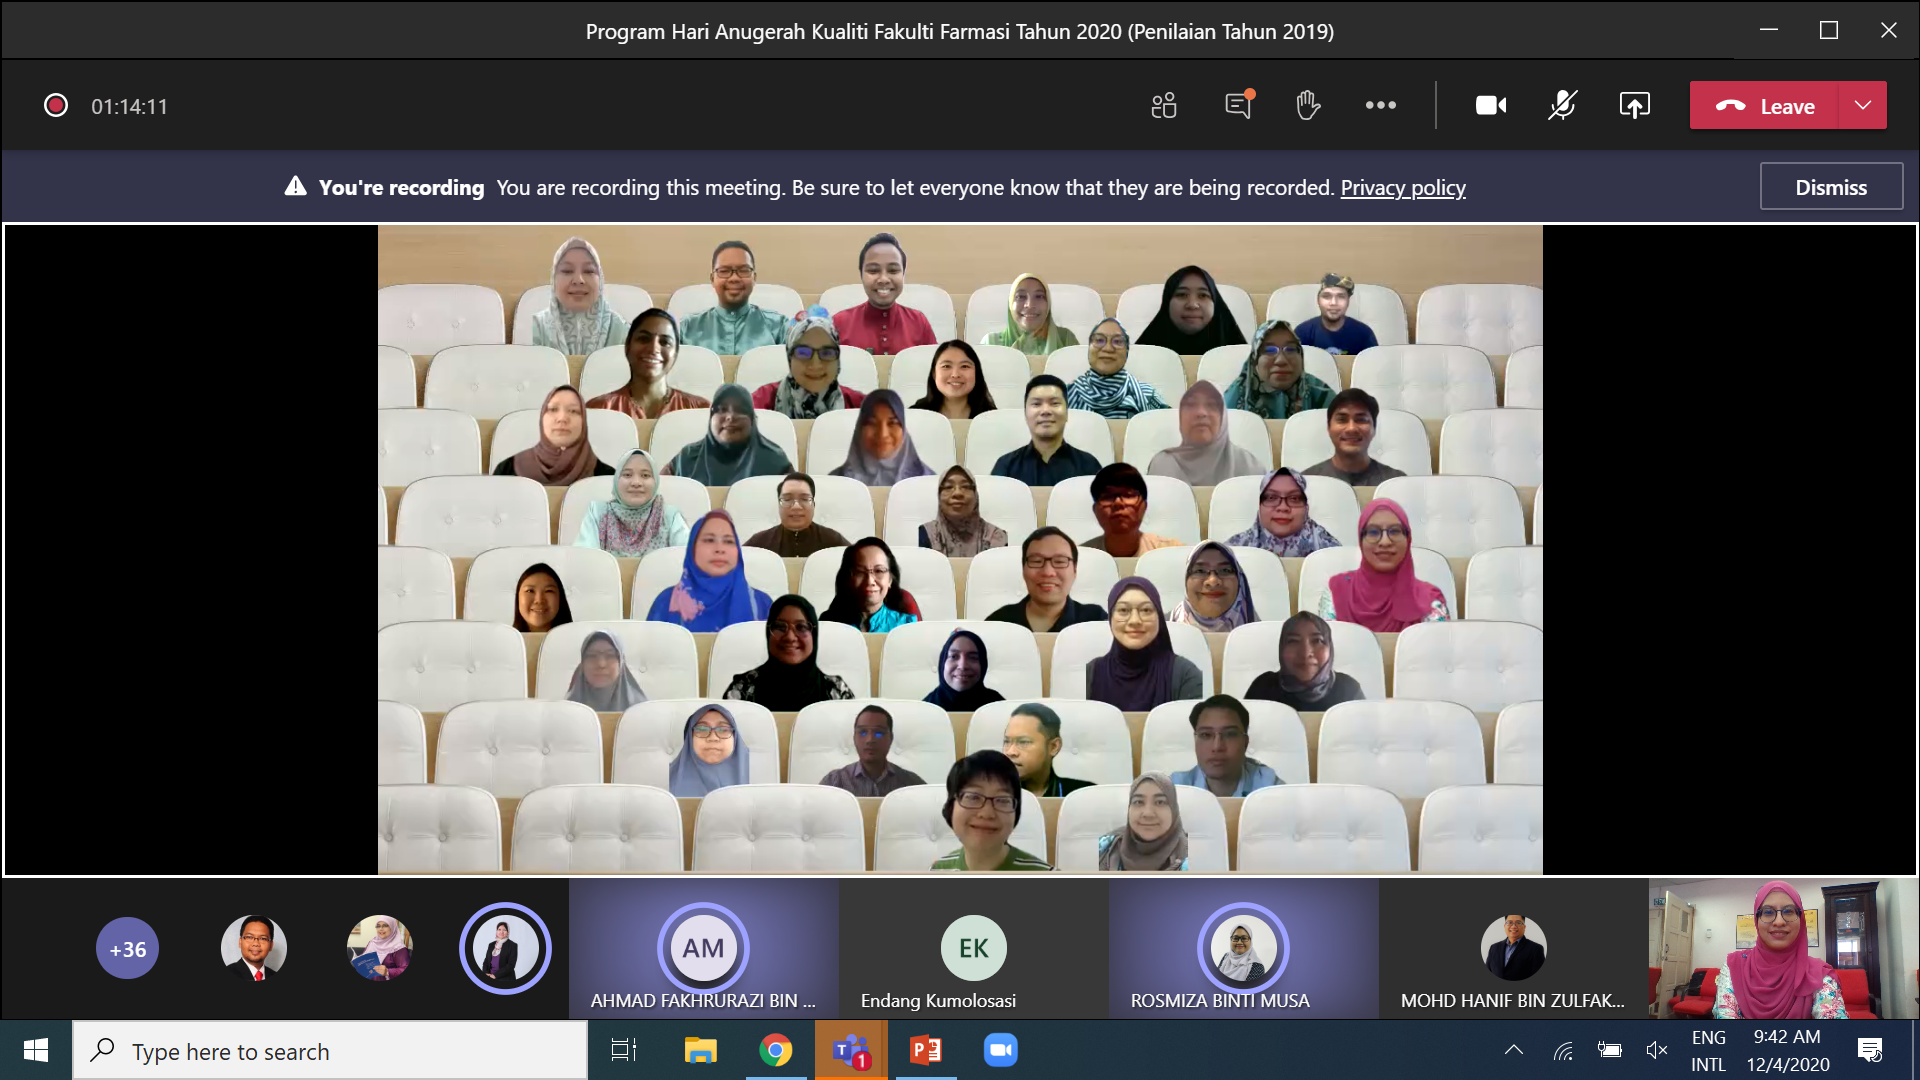Unmute the microphone
This screenshot has width=1920, height=1080.
click(x=1562, y=106)
